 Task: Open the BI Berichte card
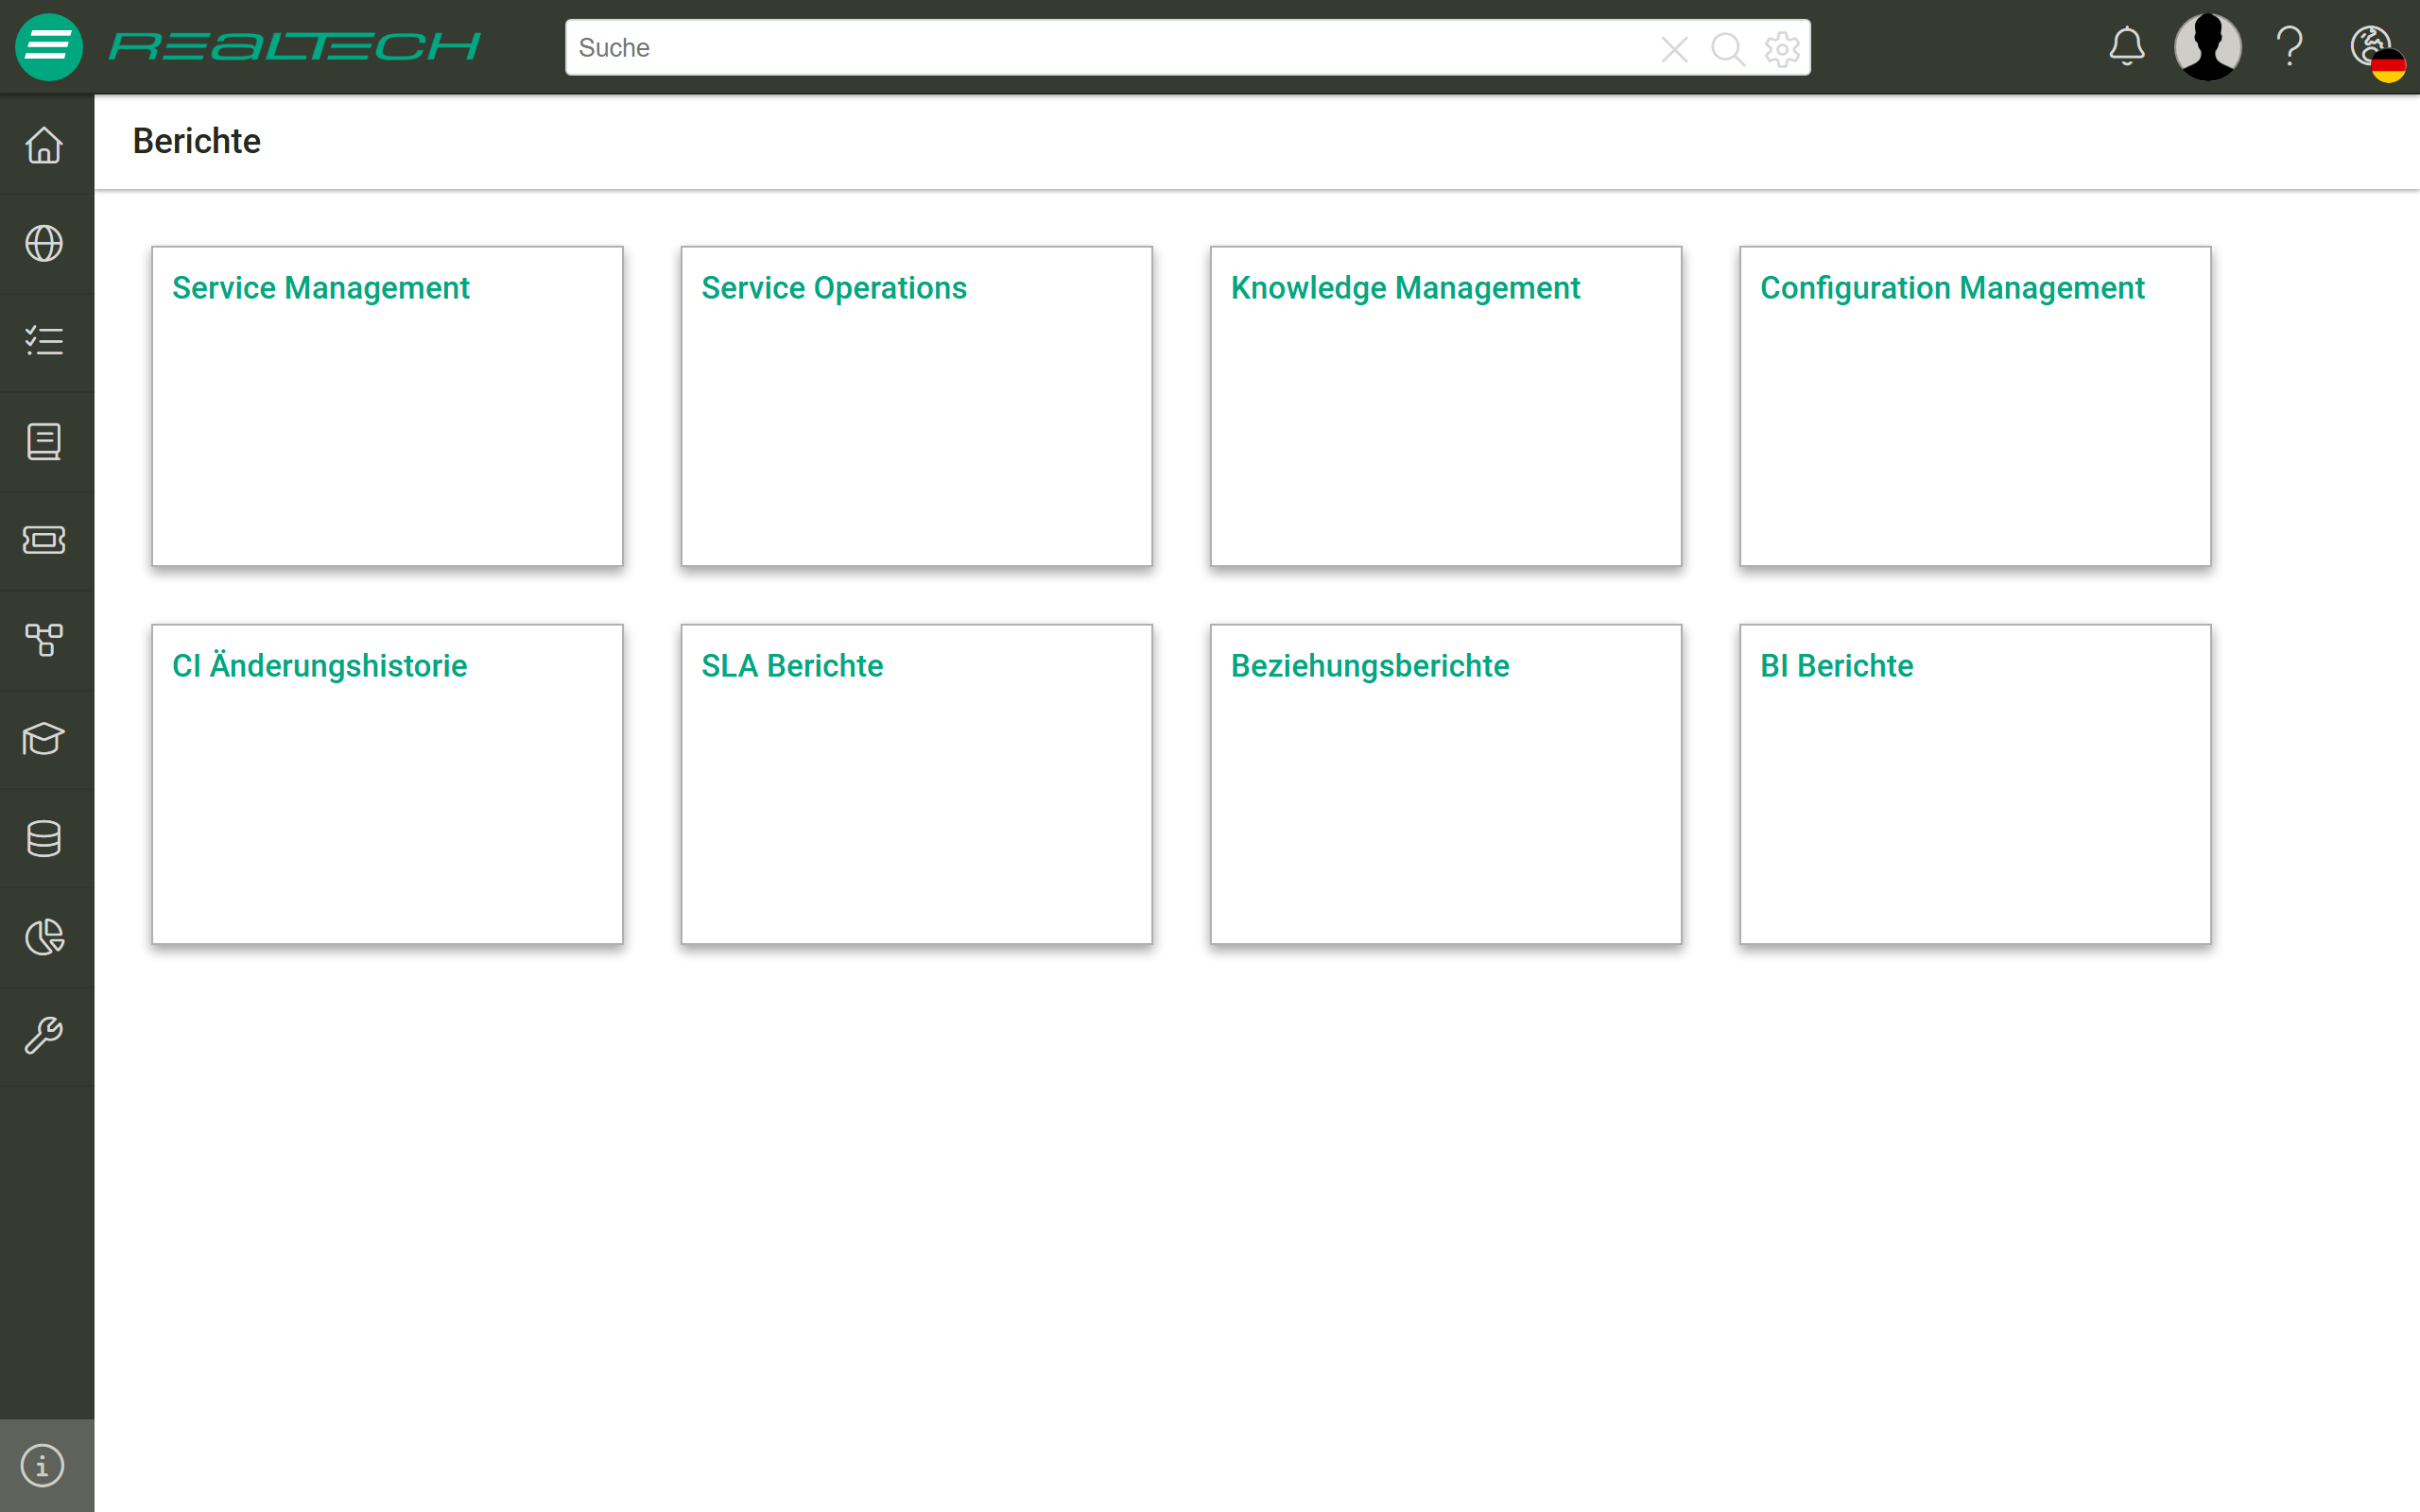pos(1975,784)
